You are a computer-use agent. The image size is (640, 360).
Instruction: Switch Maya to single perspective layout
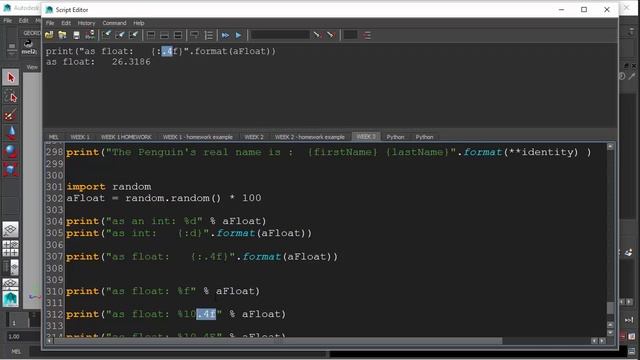tap(11, 230)
